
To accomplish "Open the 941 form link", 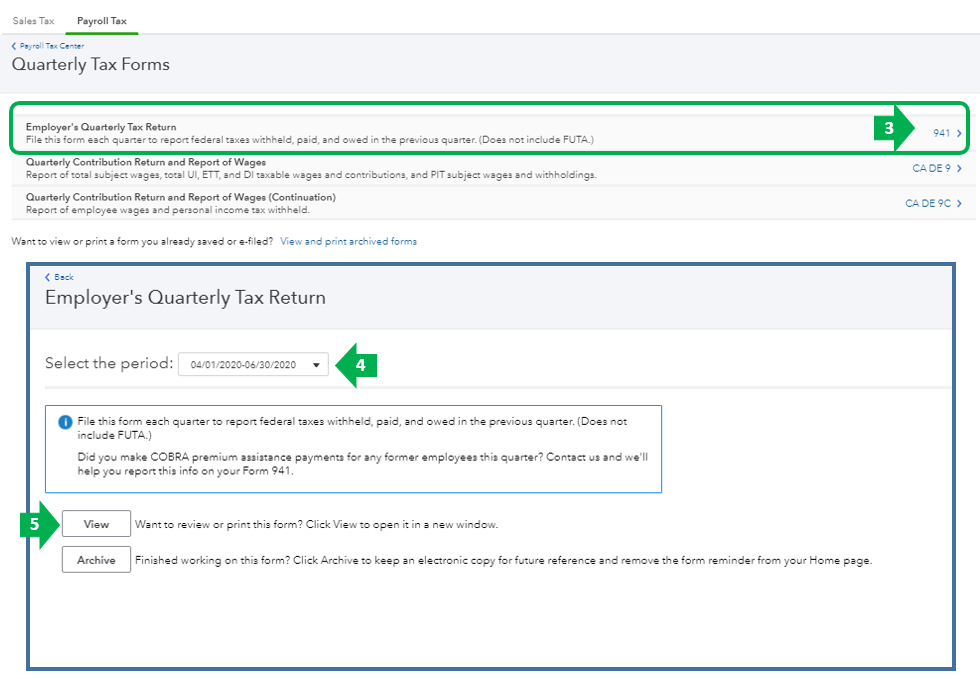I will click(941, 133).
